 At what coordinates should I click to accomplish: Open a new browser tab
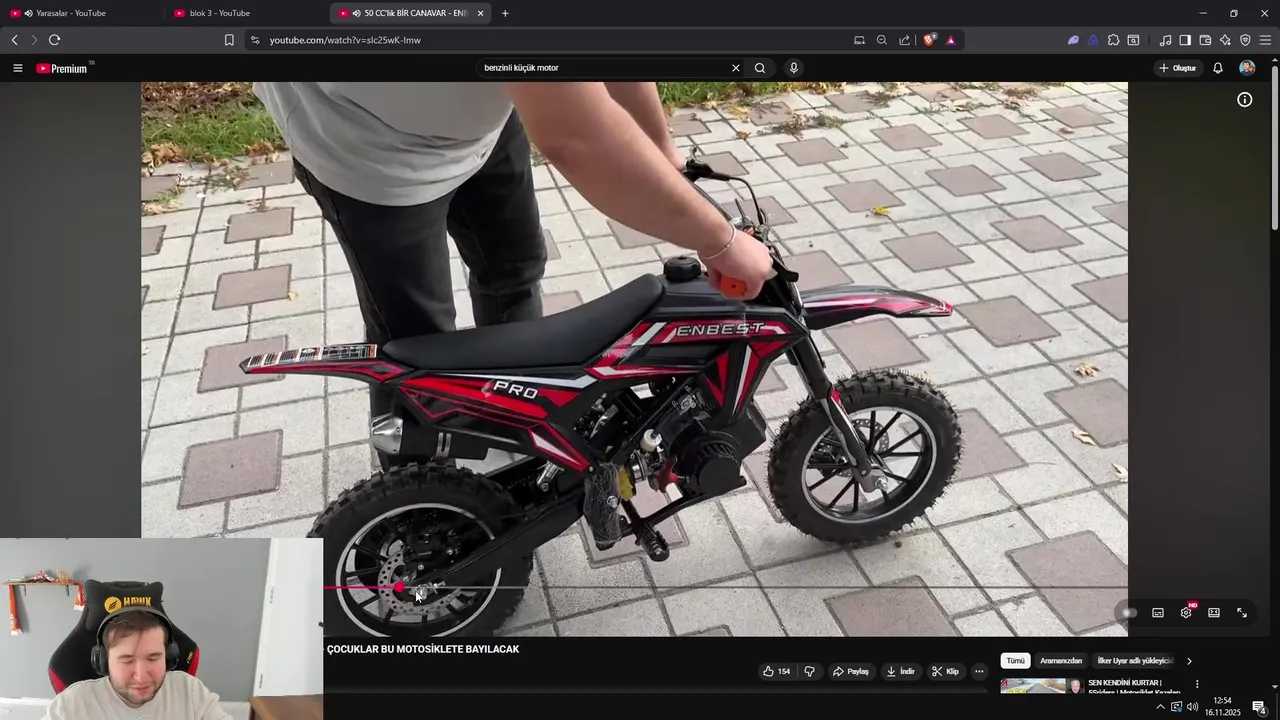[505, 13]
